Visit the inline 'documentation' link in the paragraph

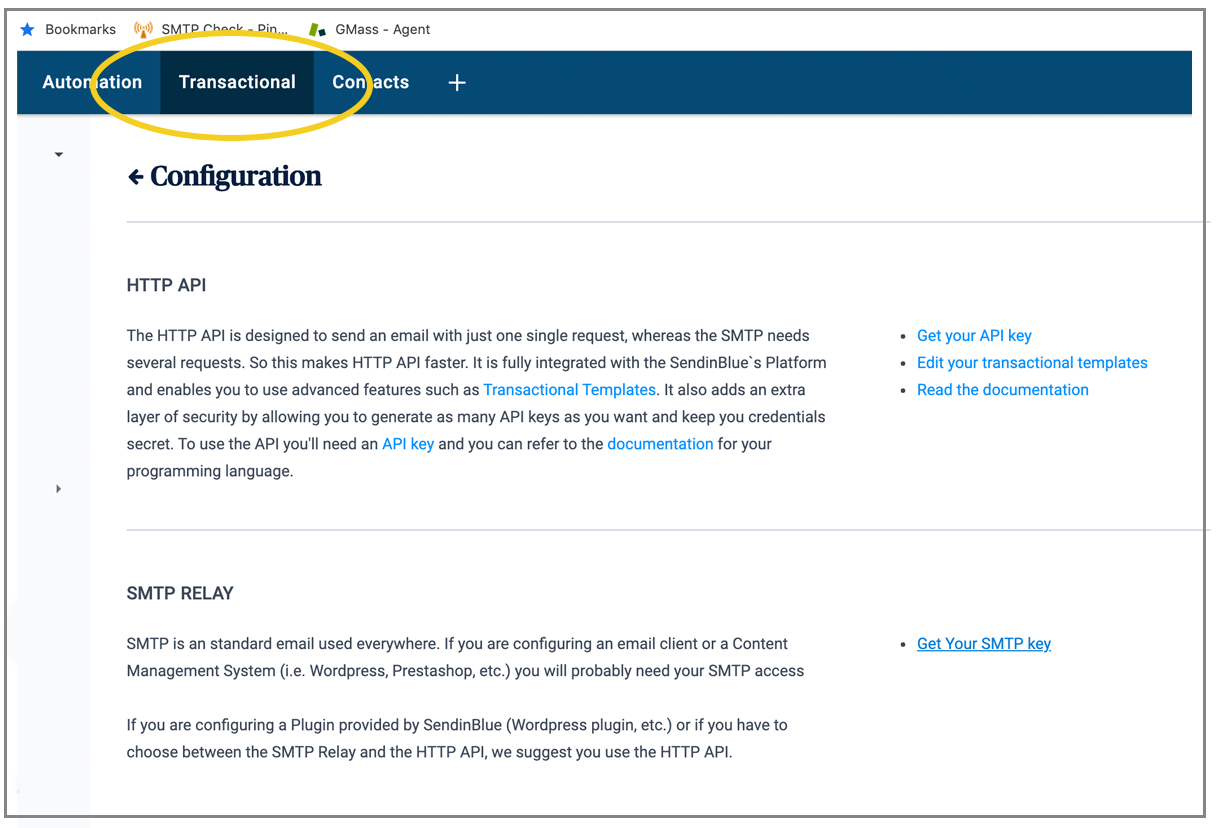[660, 444]
